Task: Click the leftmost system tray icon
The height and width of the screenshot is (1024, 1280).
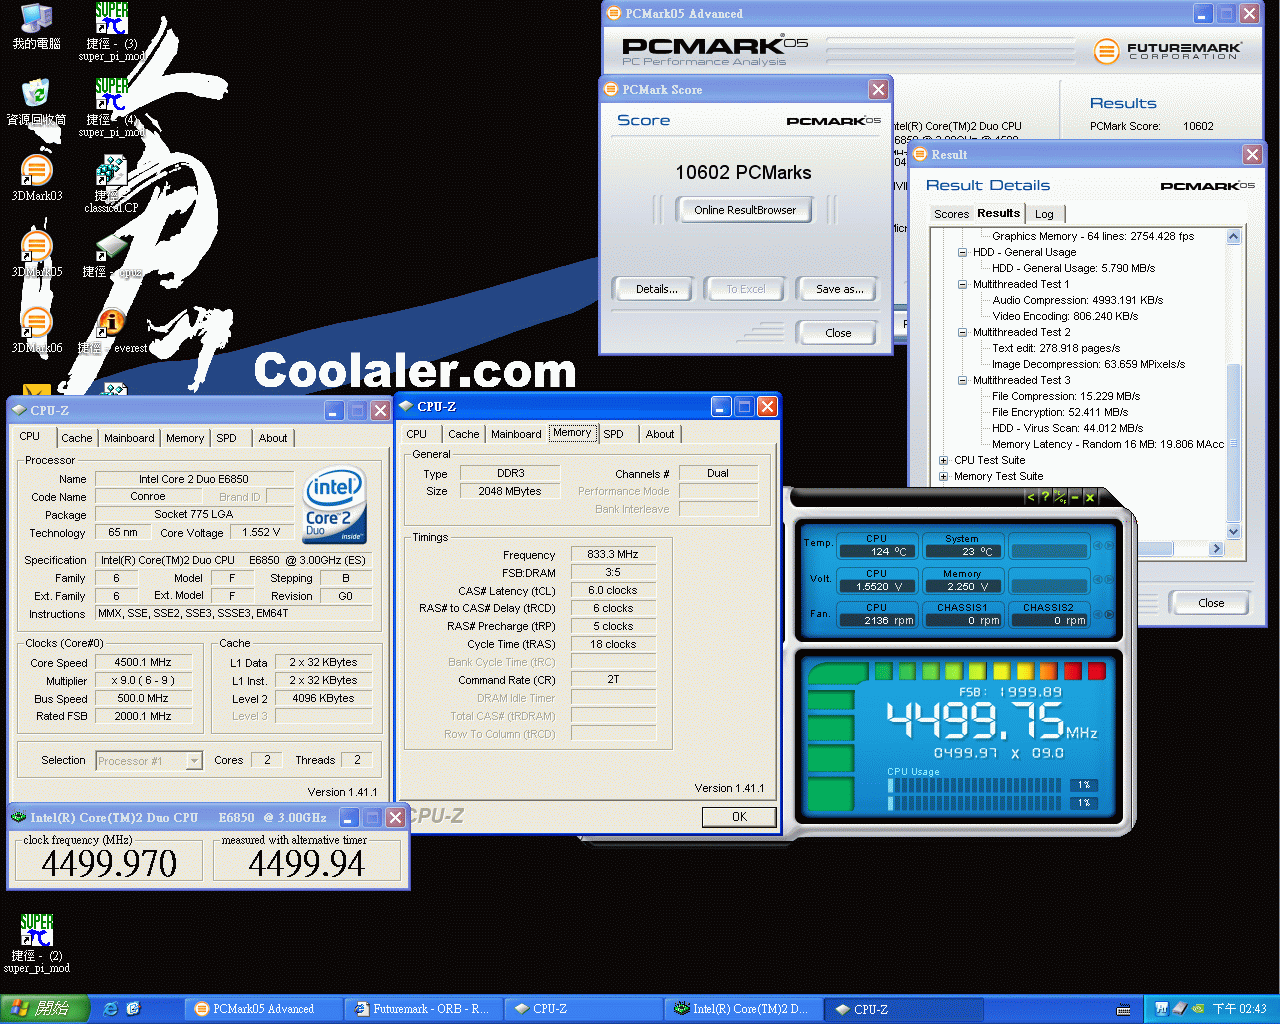Action: 1161,1009
